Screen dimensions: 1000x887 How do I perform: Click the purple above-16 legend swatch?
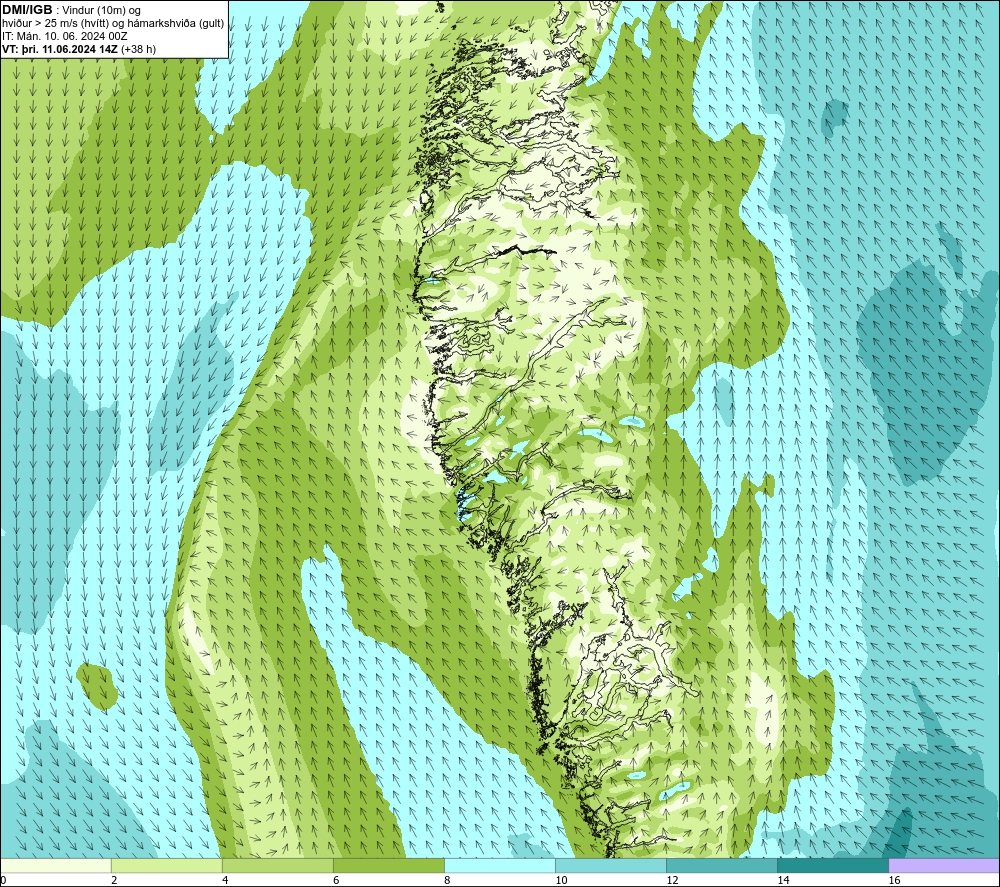pyautogui.click(x=944, y=865)
